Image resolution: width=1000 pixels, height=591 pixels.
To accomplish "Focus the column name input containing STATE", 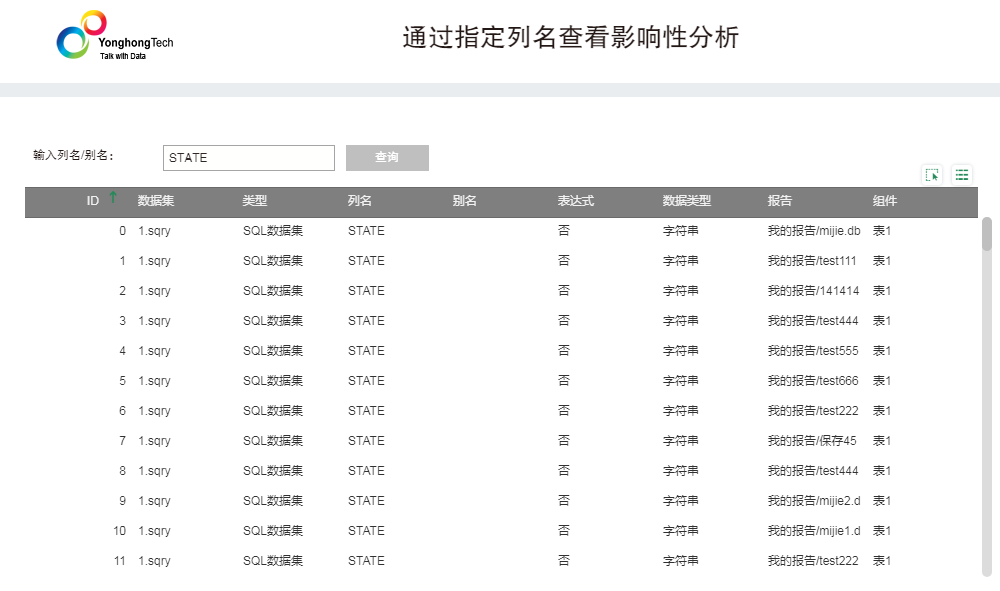I will pyautogui.click(x=248, y=158).
